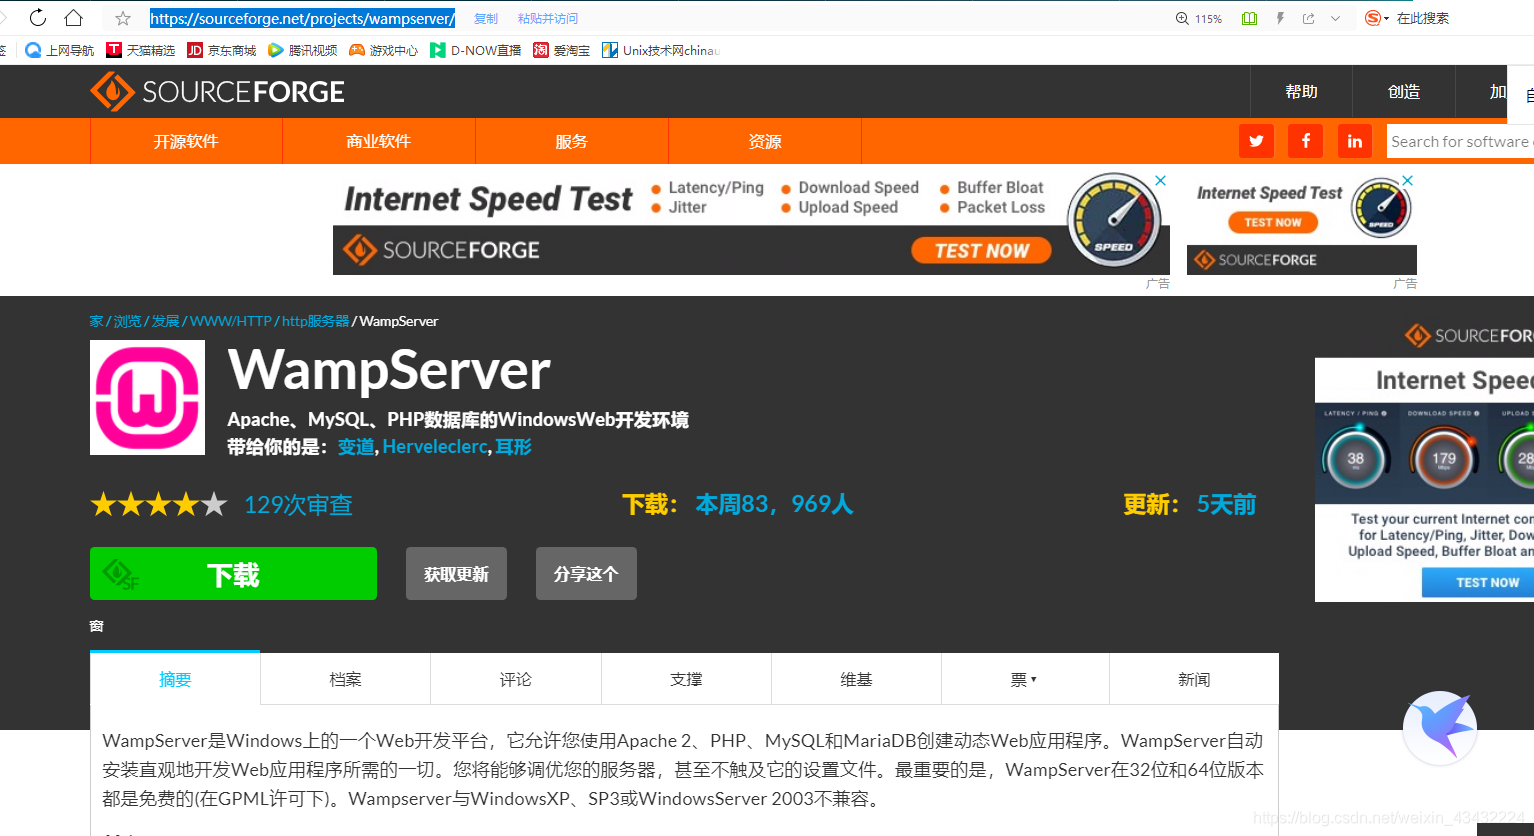Open the 开源软件 navigation menu
The image size is (1534, 836).
[186, 141]
